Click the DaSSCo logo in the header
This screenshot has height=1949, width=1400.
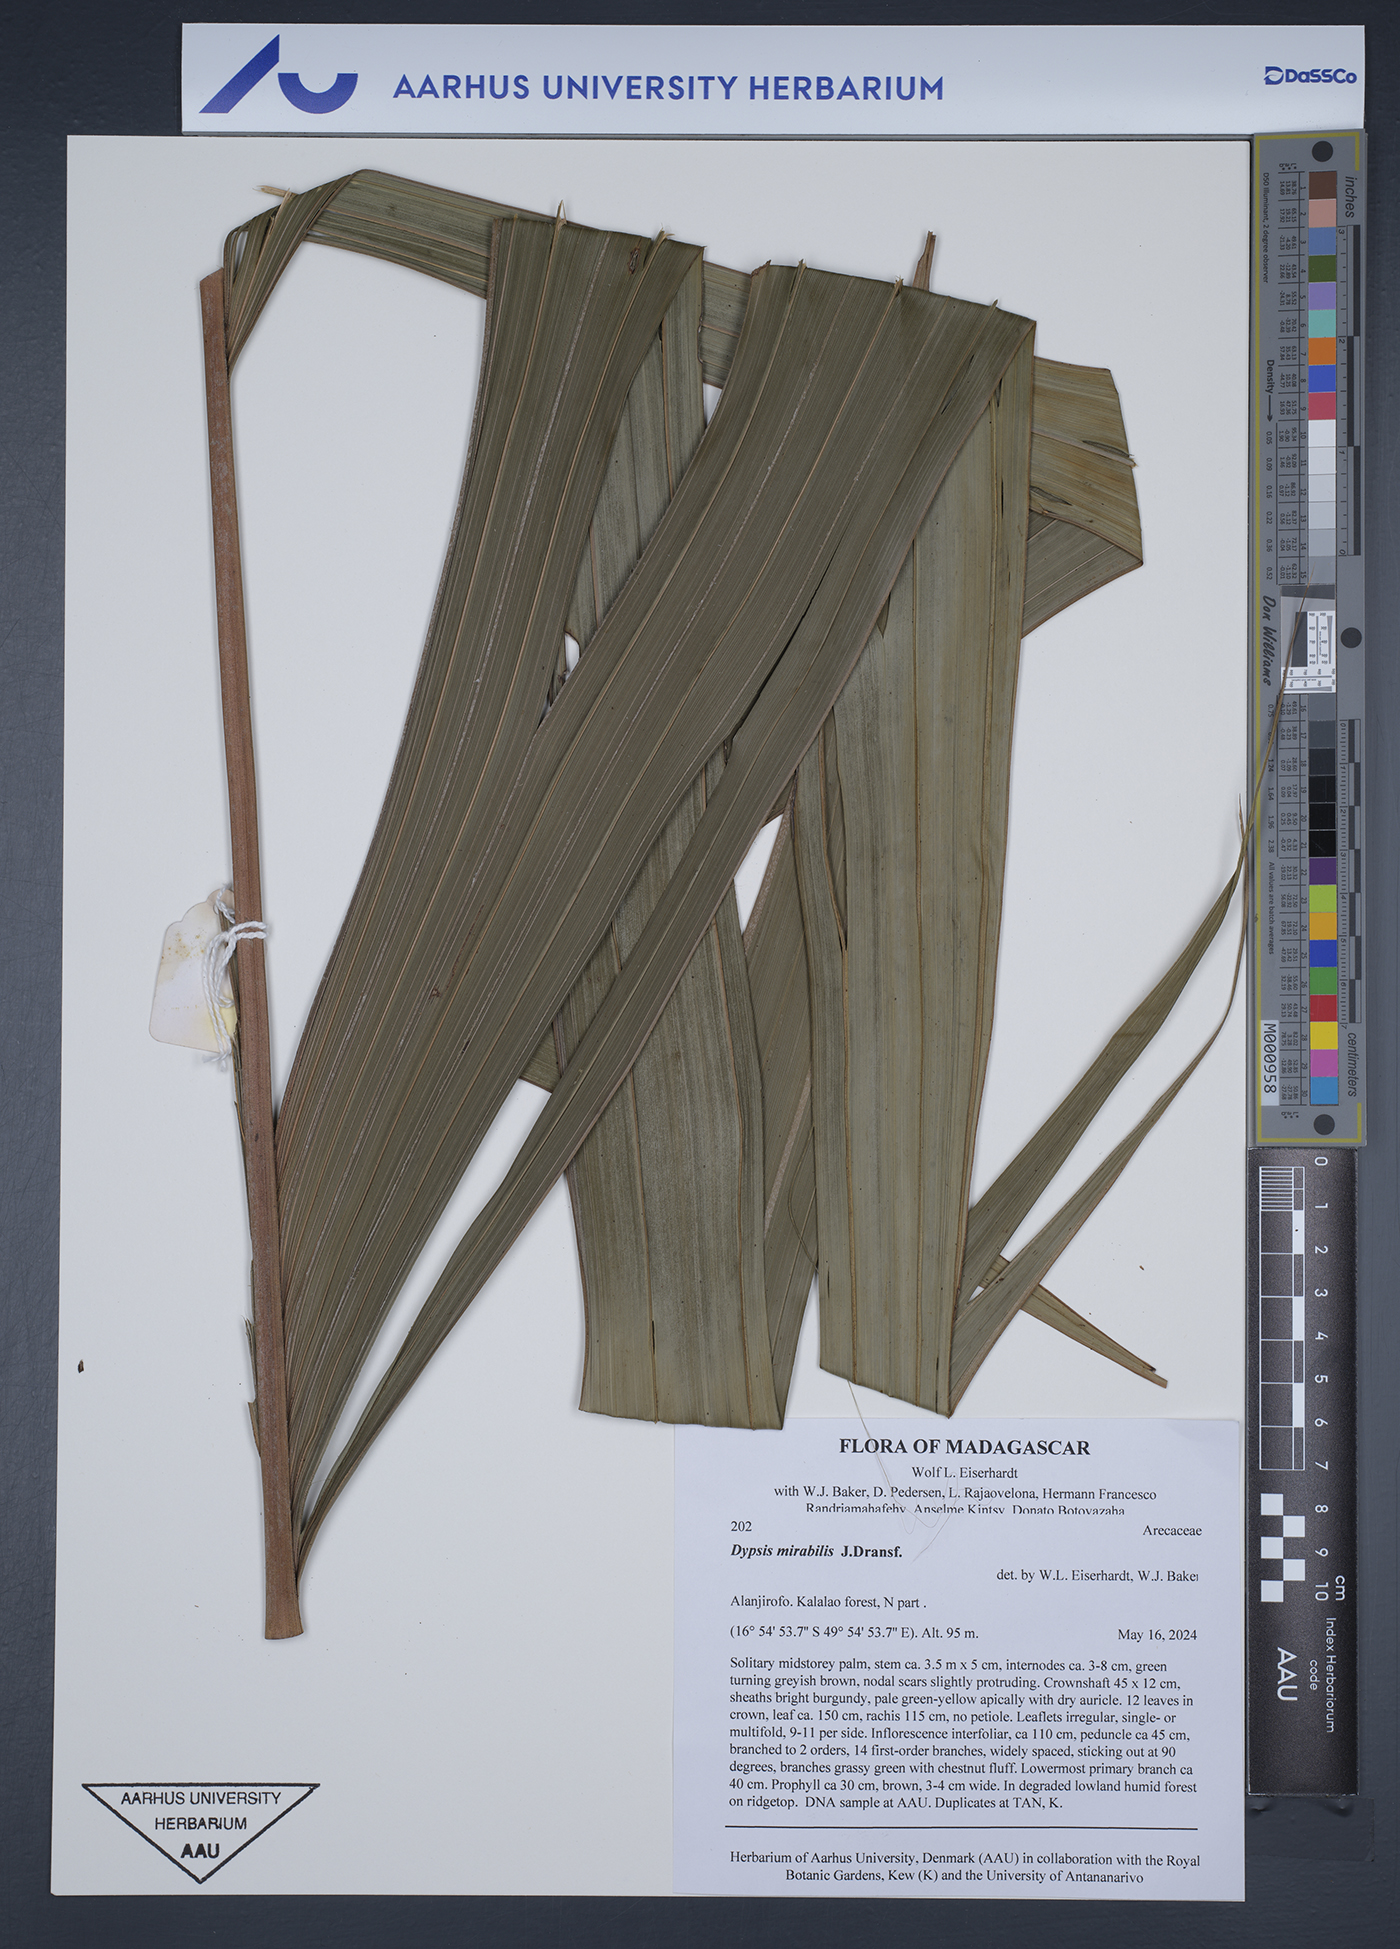[x=1309, y=75]
